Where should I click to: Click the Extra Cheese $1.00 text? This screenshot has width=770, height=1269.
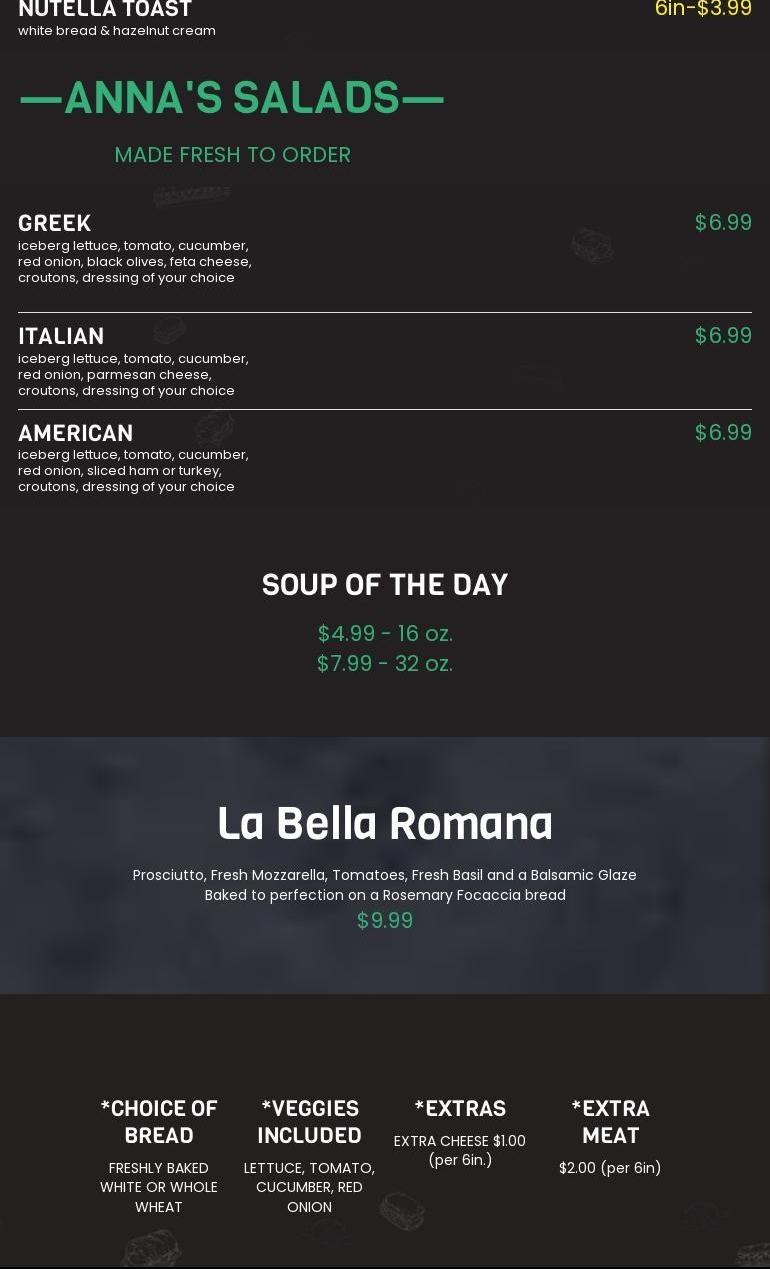pyautogui.click(x=460, y=1141)
